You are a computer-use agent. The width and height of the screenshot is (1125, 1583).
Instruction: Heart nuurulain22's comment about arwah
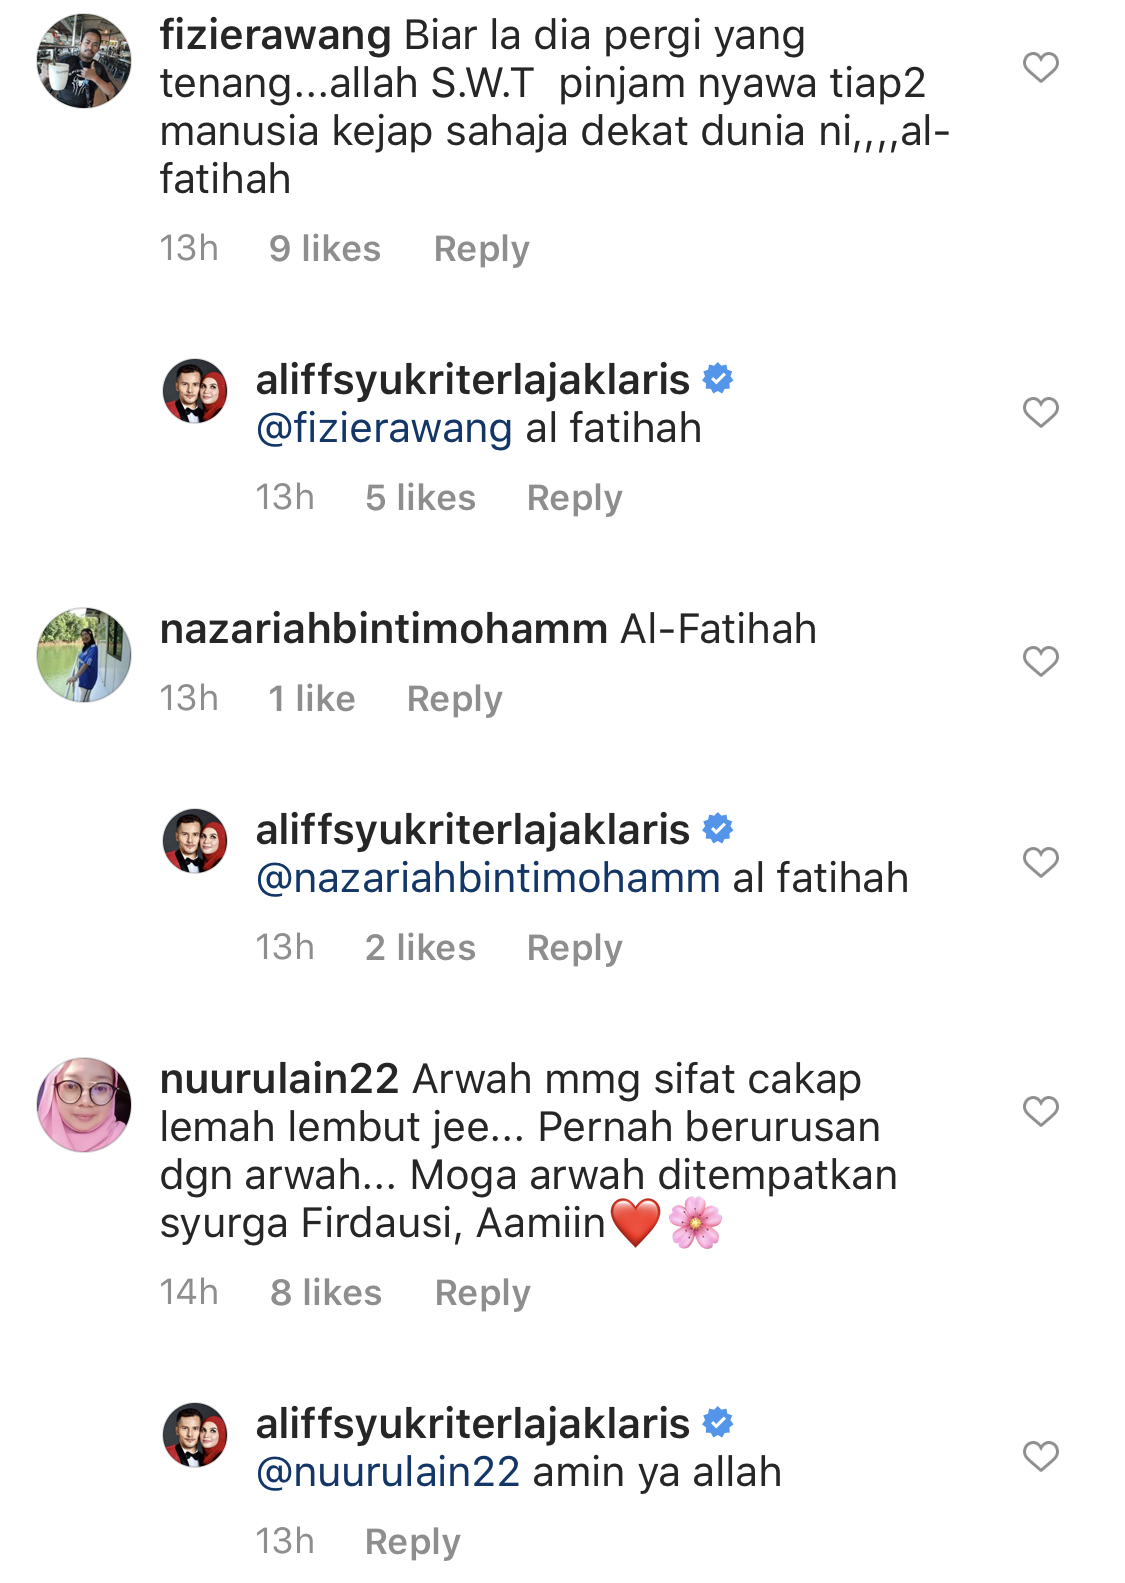coord(1040,1111)
